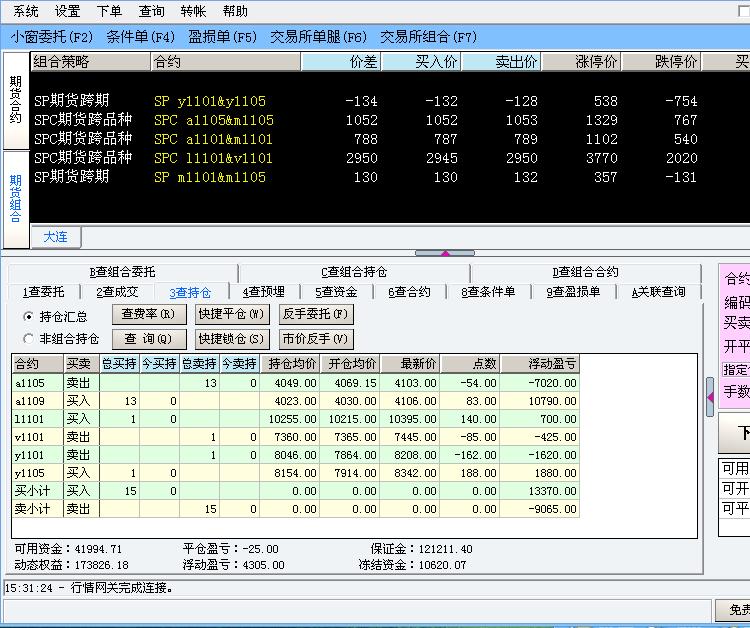Click the 反手委托 (F) button
The width and height of the screenshot is (750, 628).
point(316,314)
